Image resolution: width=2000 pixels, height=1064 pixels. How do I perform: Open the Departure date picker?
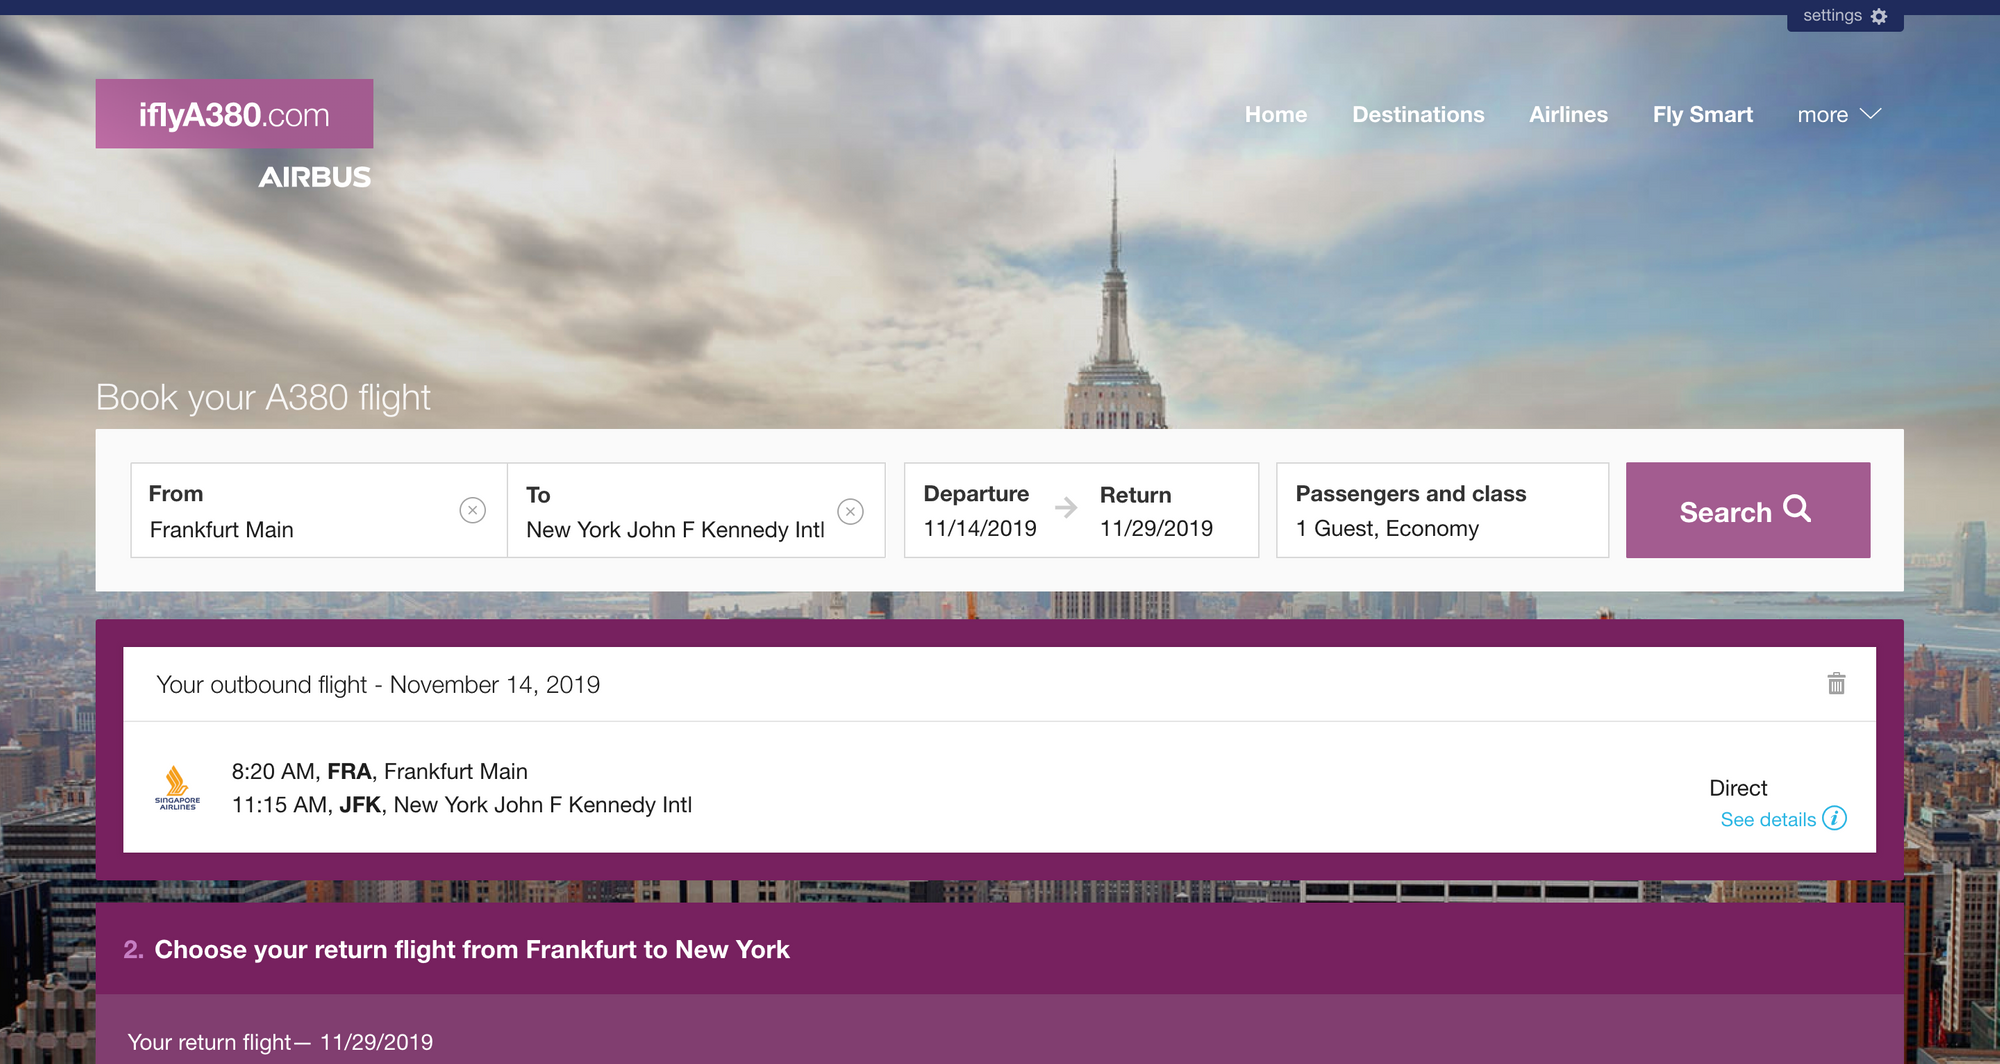(979, 511)
